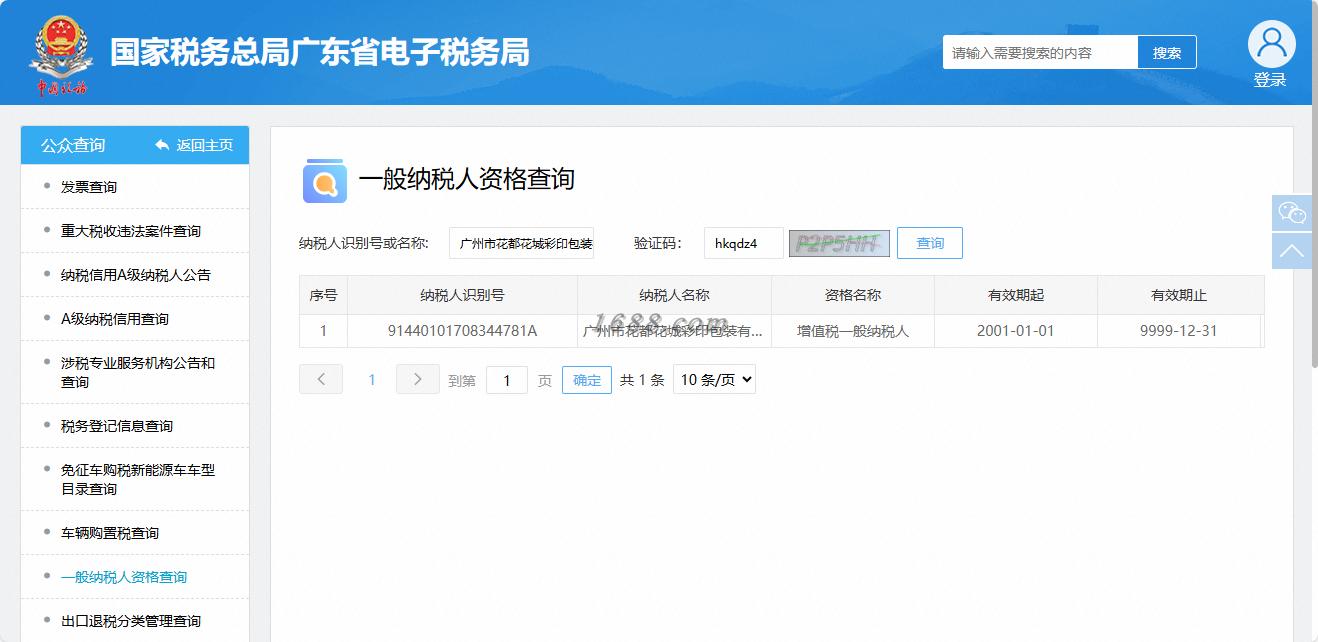The width and height of the screenshot is (1318, 642).
Task: Open the 10条/页 page size dropdown
Action: tap(714, 379)
